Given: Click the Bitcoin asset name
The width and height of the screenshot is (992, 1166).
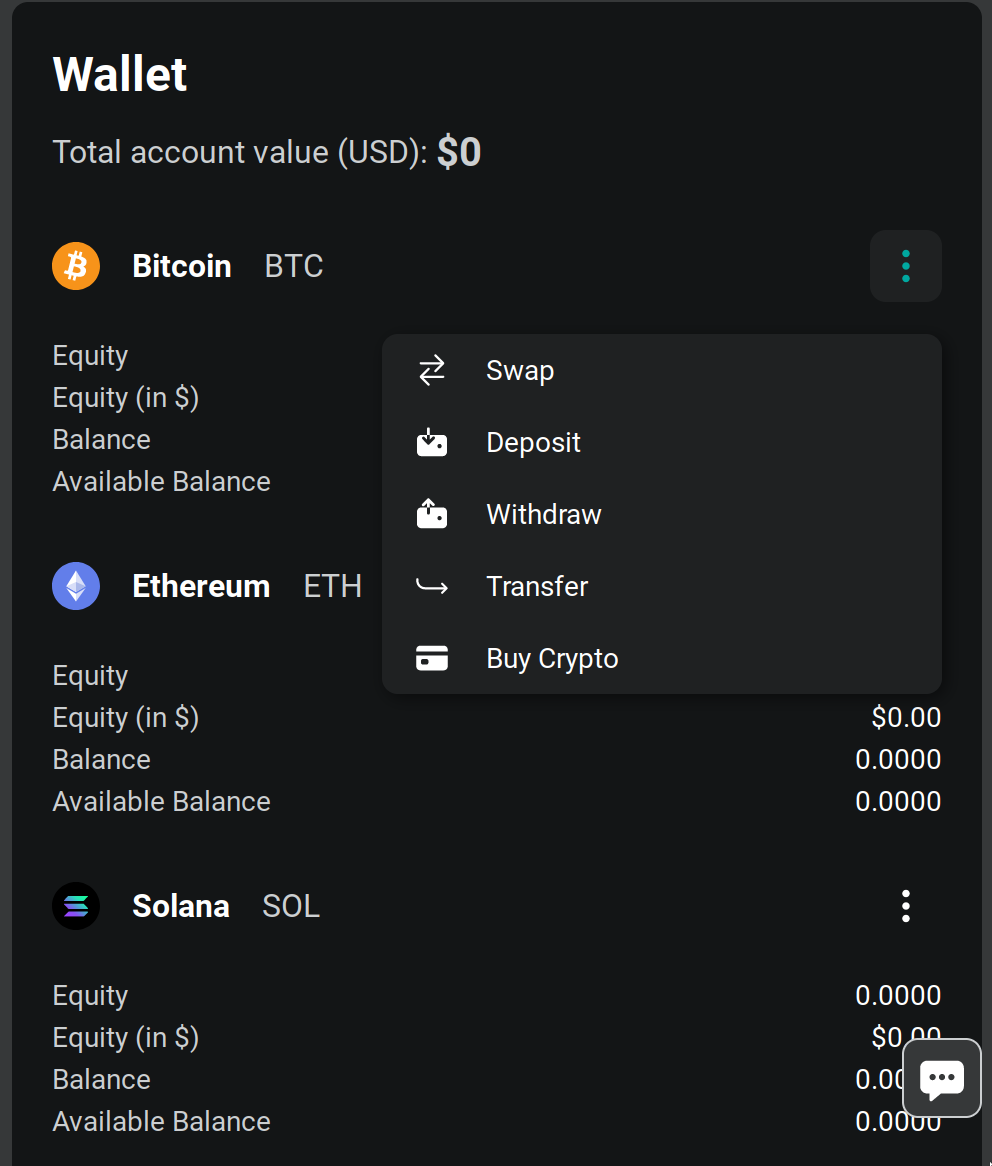Looking at the screenshot, I should click(x=182, y=266).
